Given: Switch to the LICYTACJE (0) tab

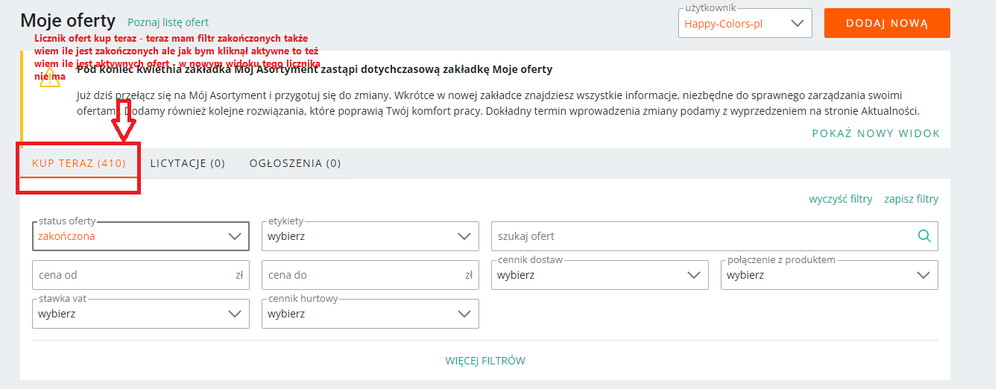Looking at the screenshot, I should tap(188, 164).
